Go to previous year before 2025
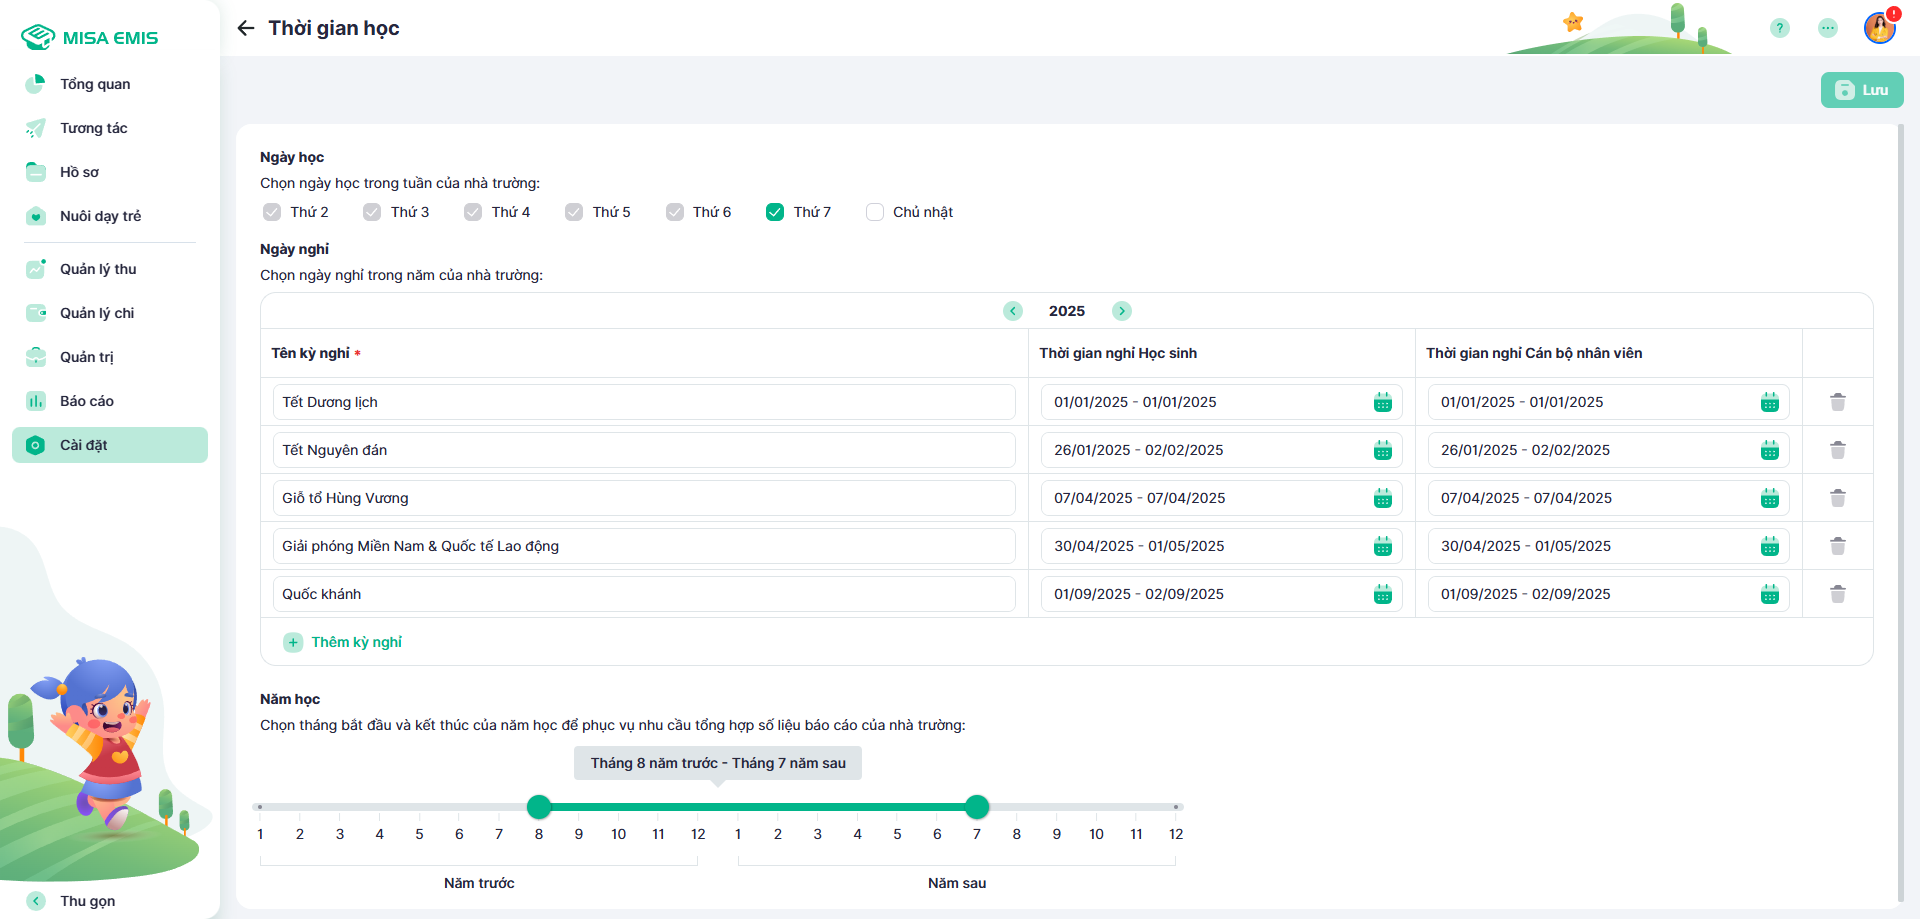 pos(1013,311)
